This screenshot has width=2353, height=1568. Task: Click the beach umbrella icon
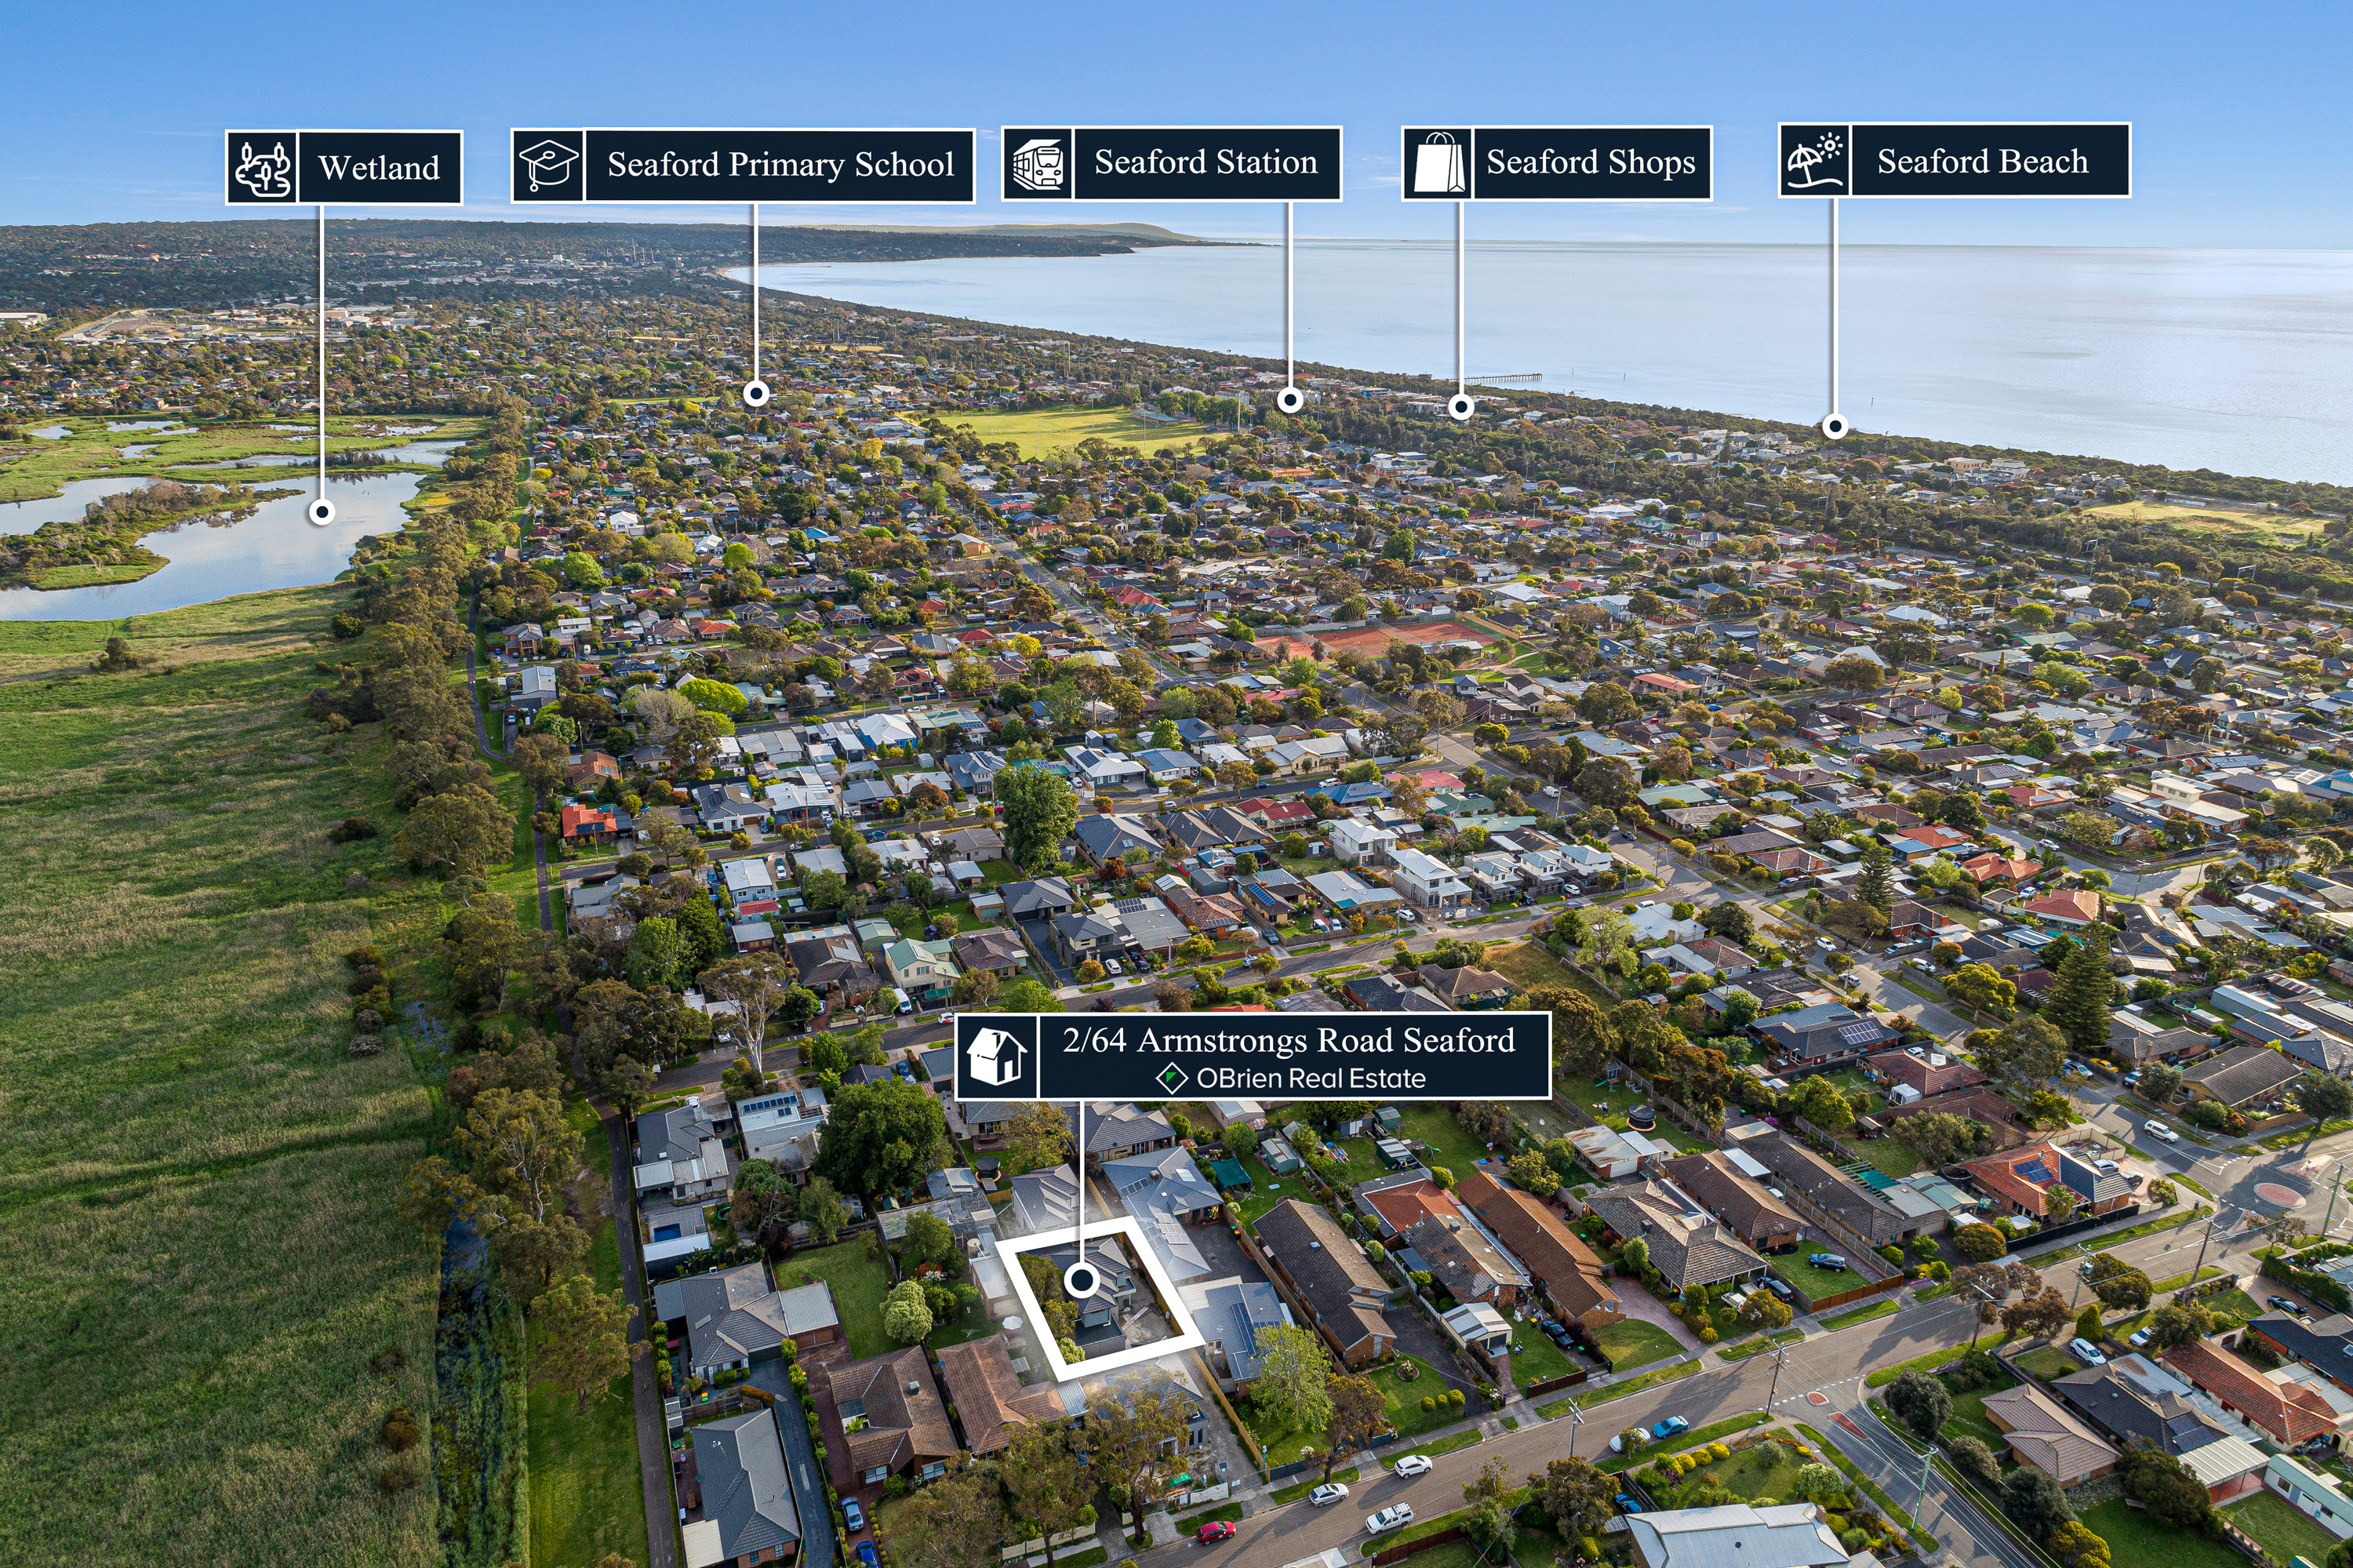point(1815,160)
